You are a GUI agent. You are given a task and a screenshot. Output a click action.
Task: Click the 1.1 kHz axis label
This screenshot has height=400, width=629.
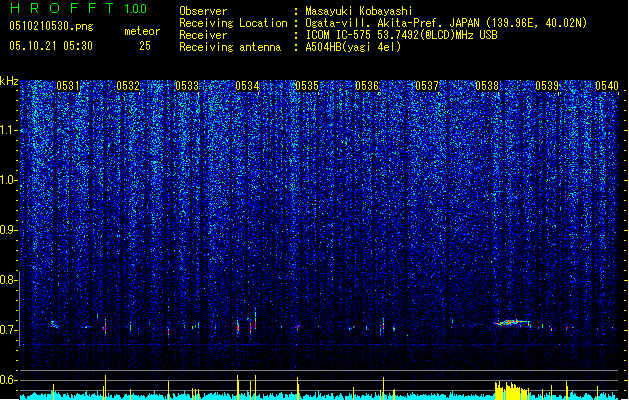8,130
